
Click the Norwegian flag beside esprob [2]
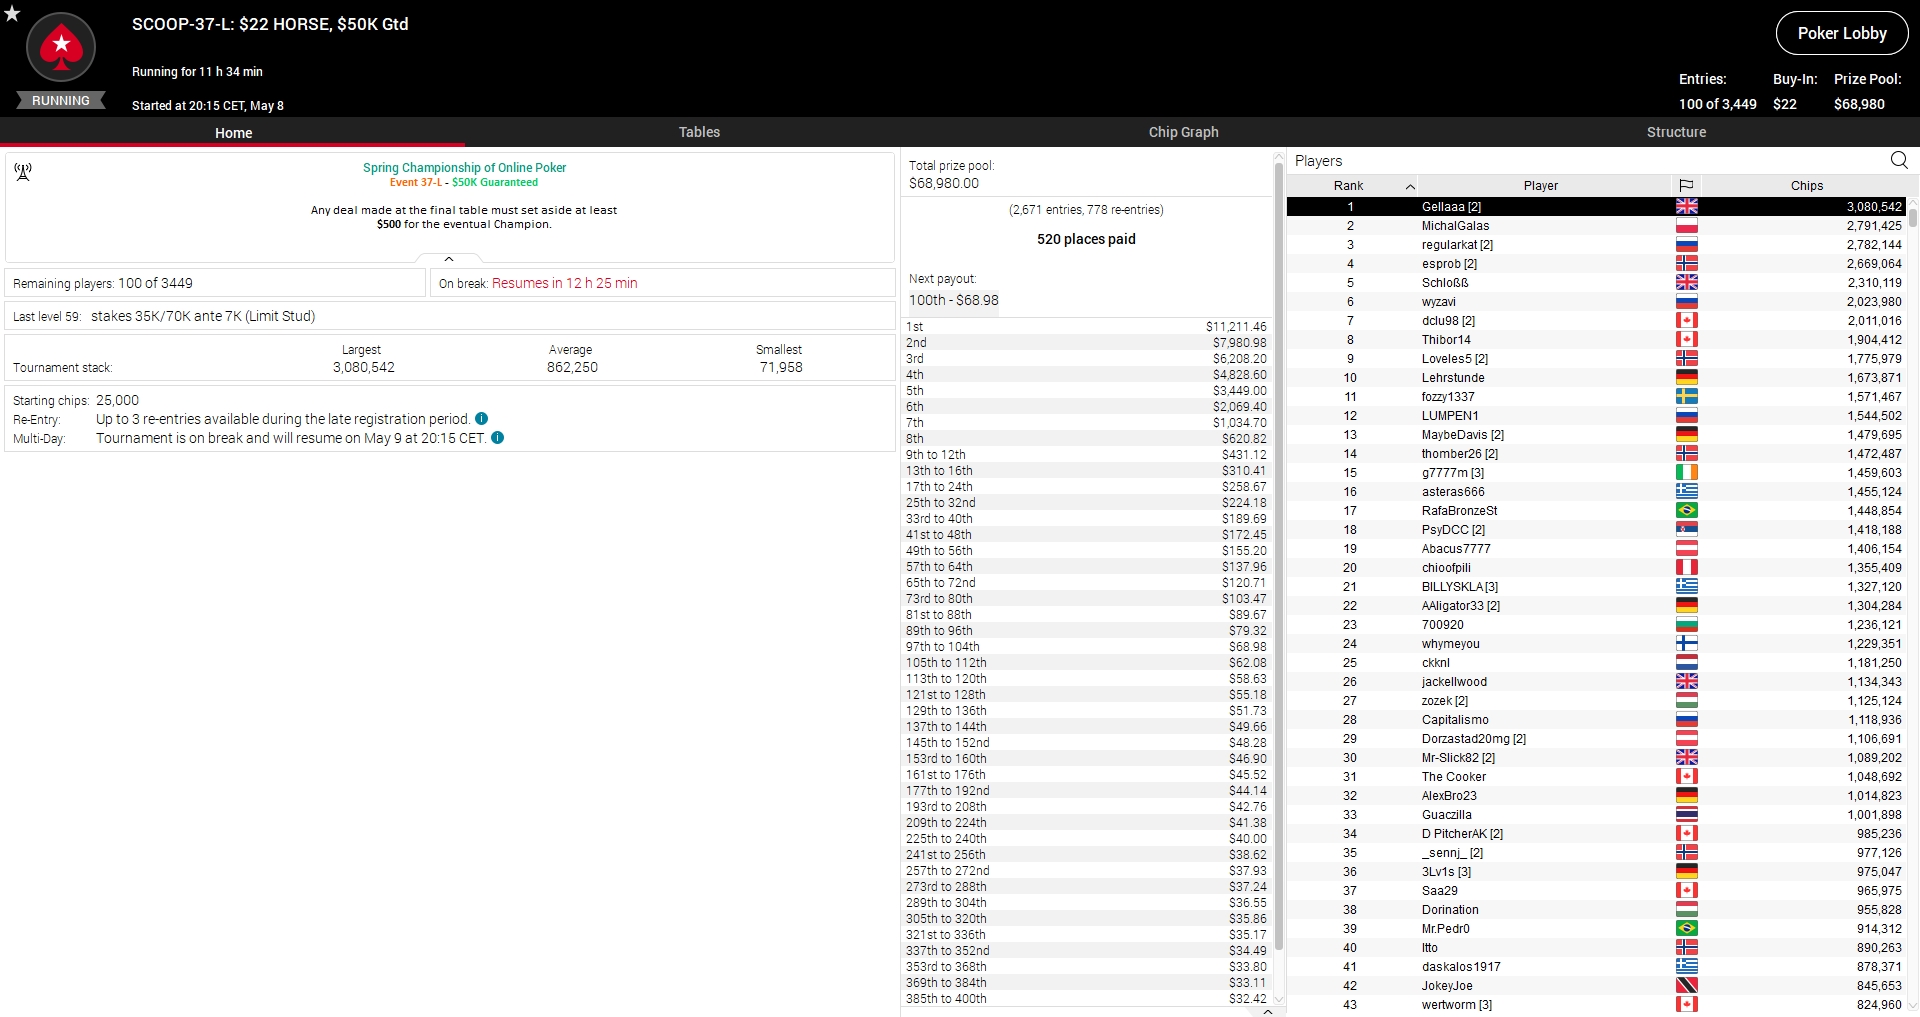(x=1686, y=264)
